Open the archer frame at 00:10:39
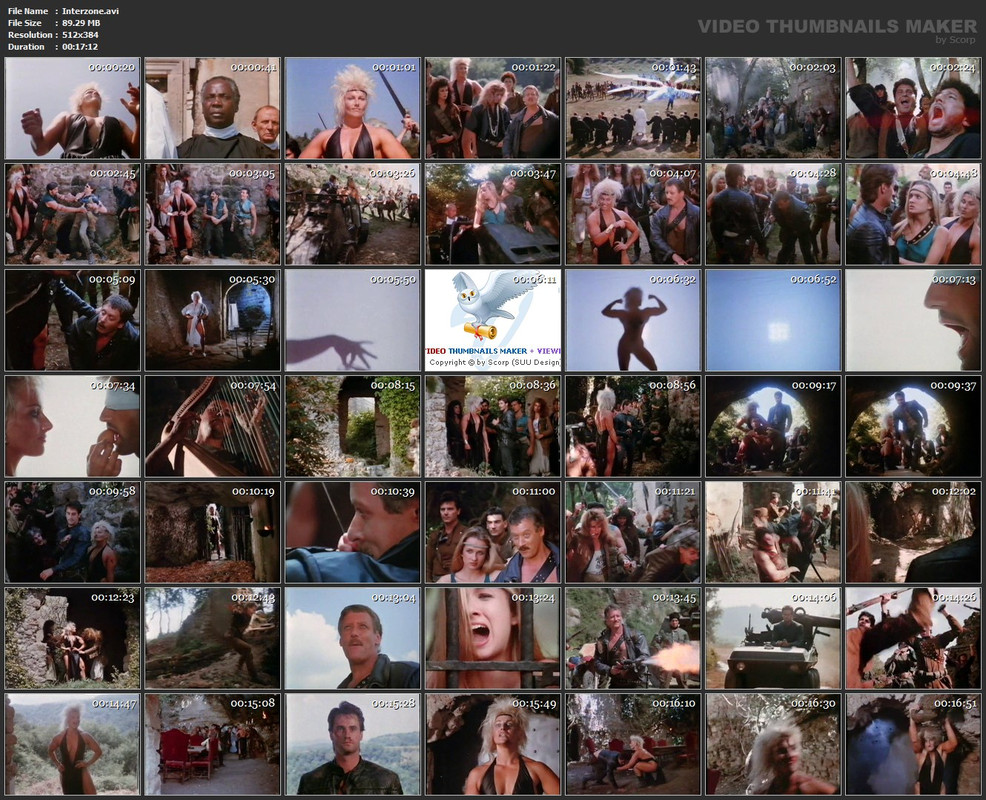Image resolution: width=986 pixels, height=800 pixels. 353,533
